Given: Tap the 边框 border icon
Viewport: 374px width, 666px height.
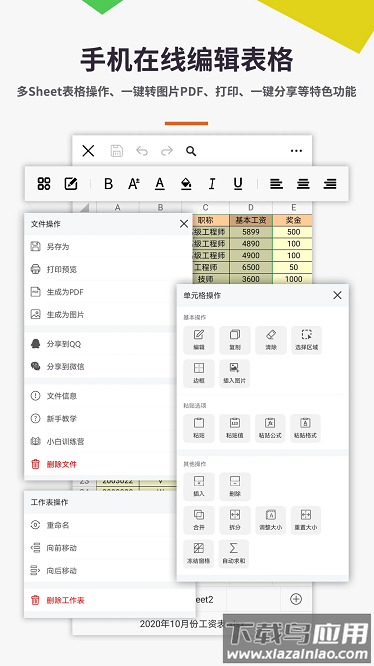Looking at the screenshot, I should 199,373.
